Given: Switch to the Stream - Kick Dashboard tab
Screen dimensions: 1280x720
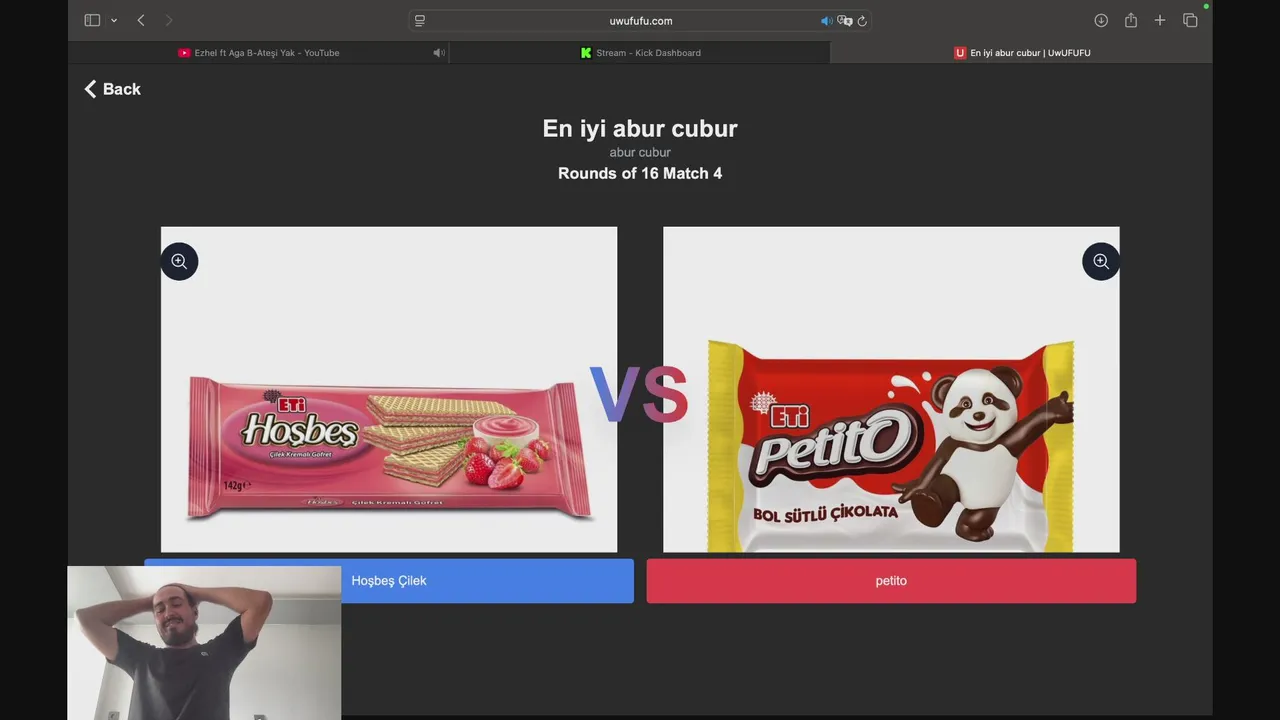Looking at the screenshot, I should pos(640,53).
